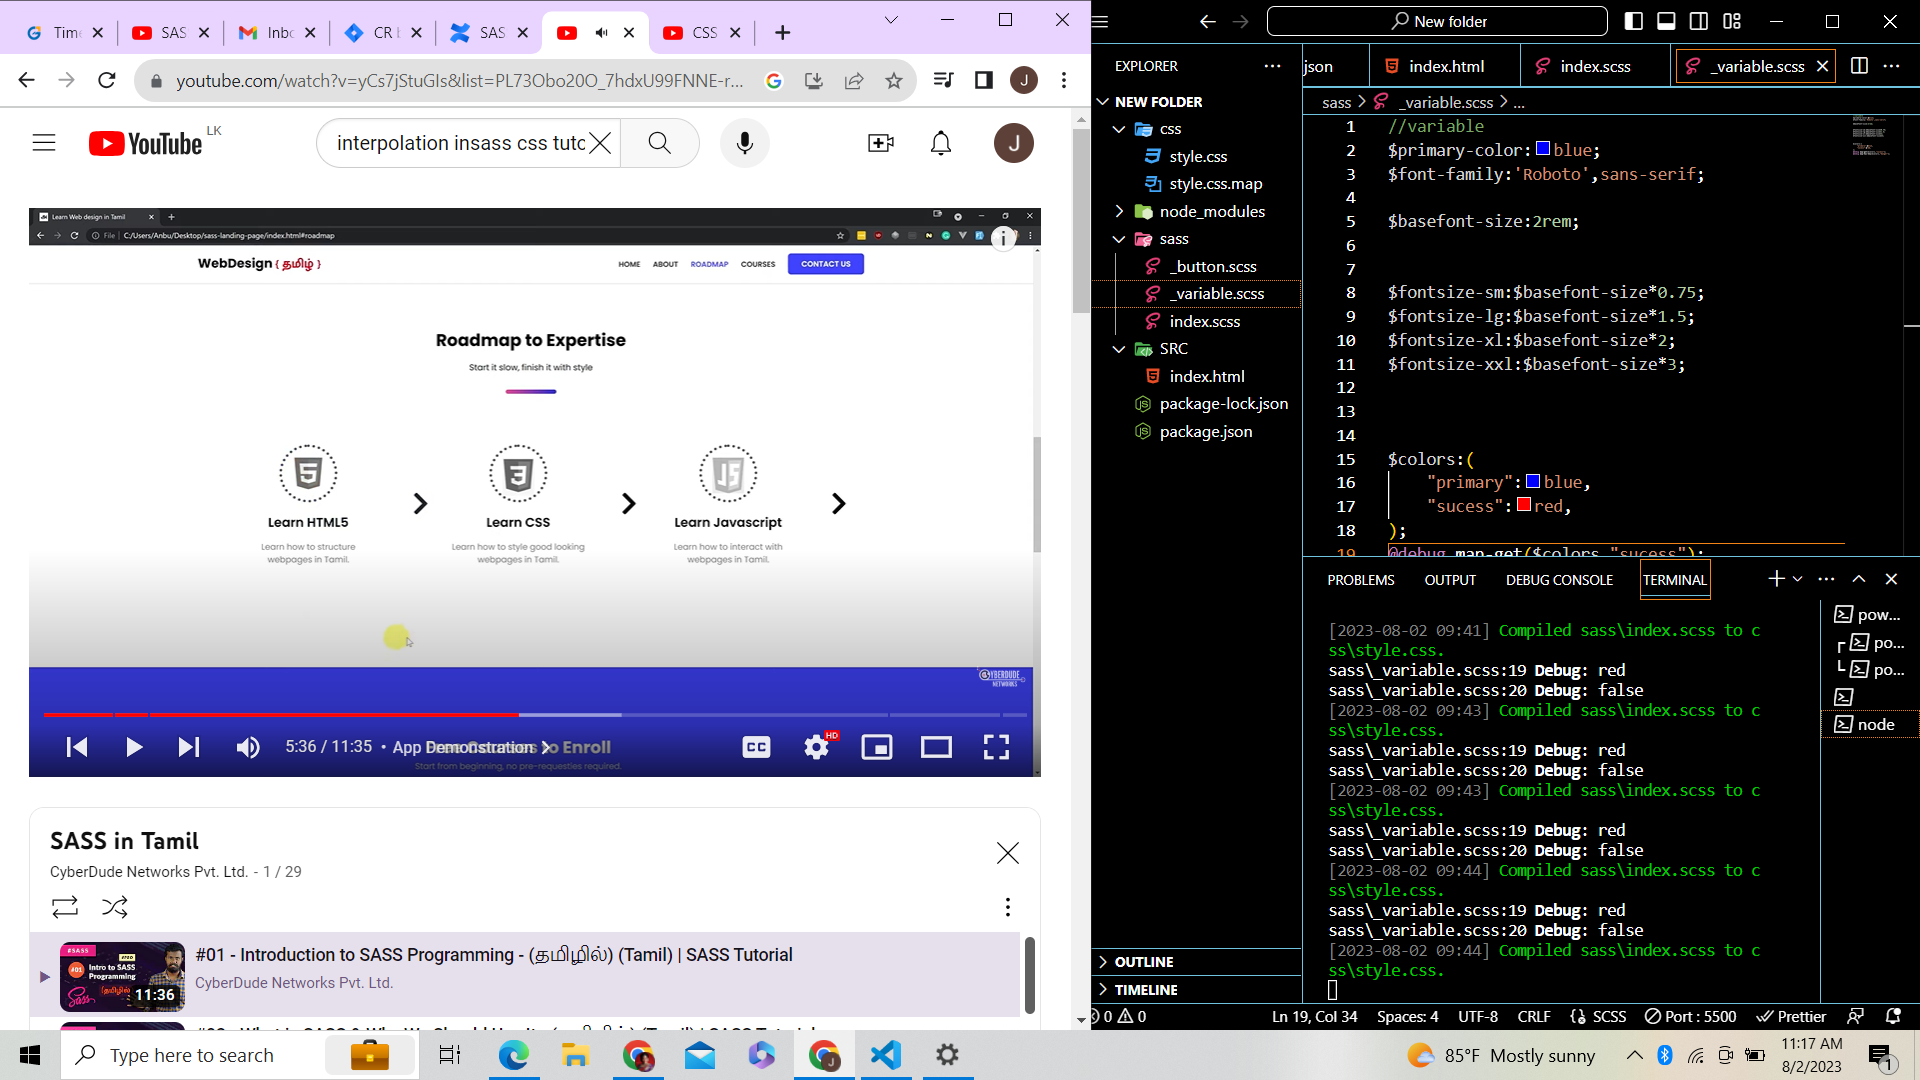Toggle playlist shuffle
Viewport: 1920px width, 1080px height.
click(115, 907)
